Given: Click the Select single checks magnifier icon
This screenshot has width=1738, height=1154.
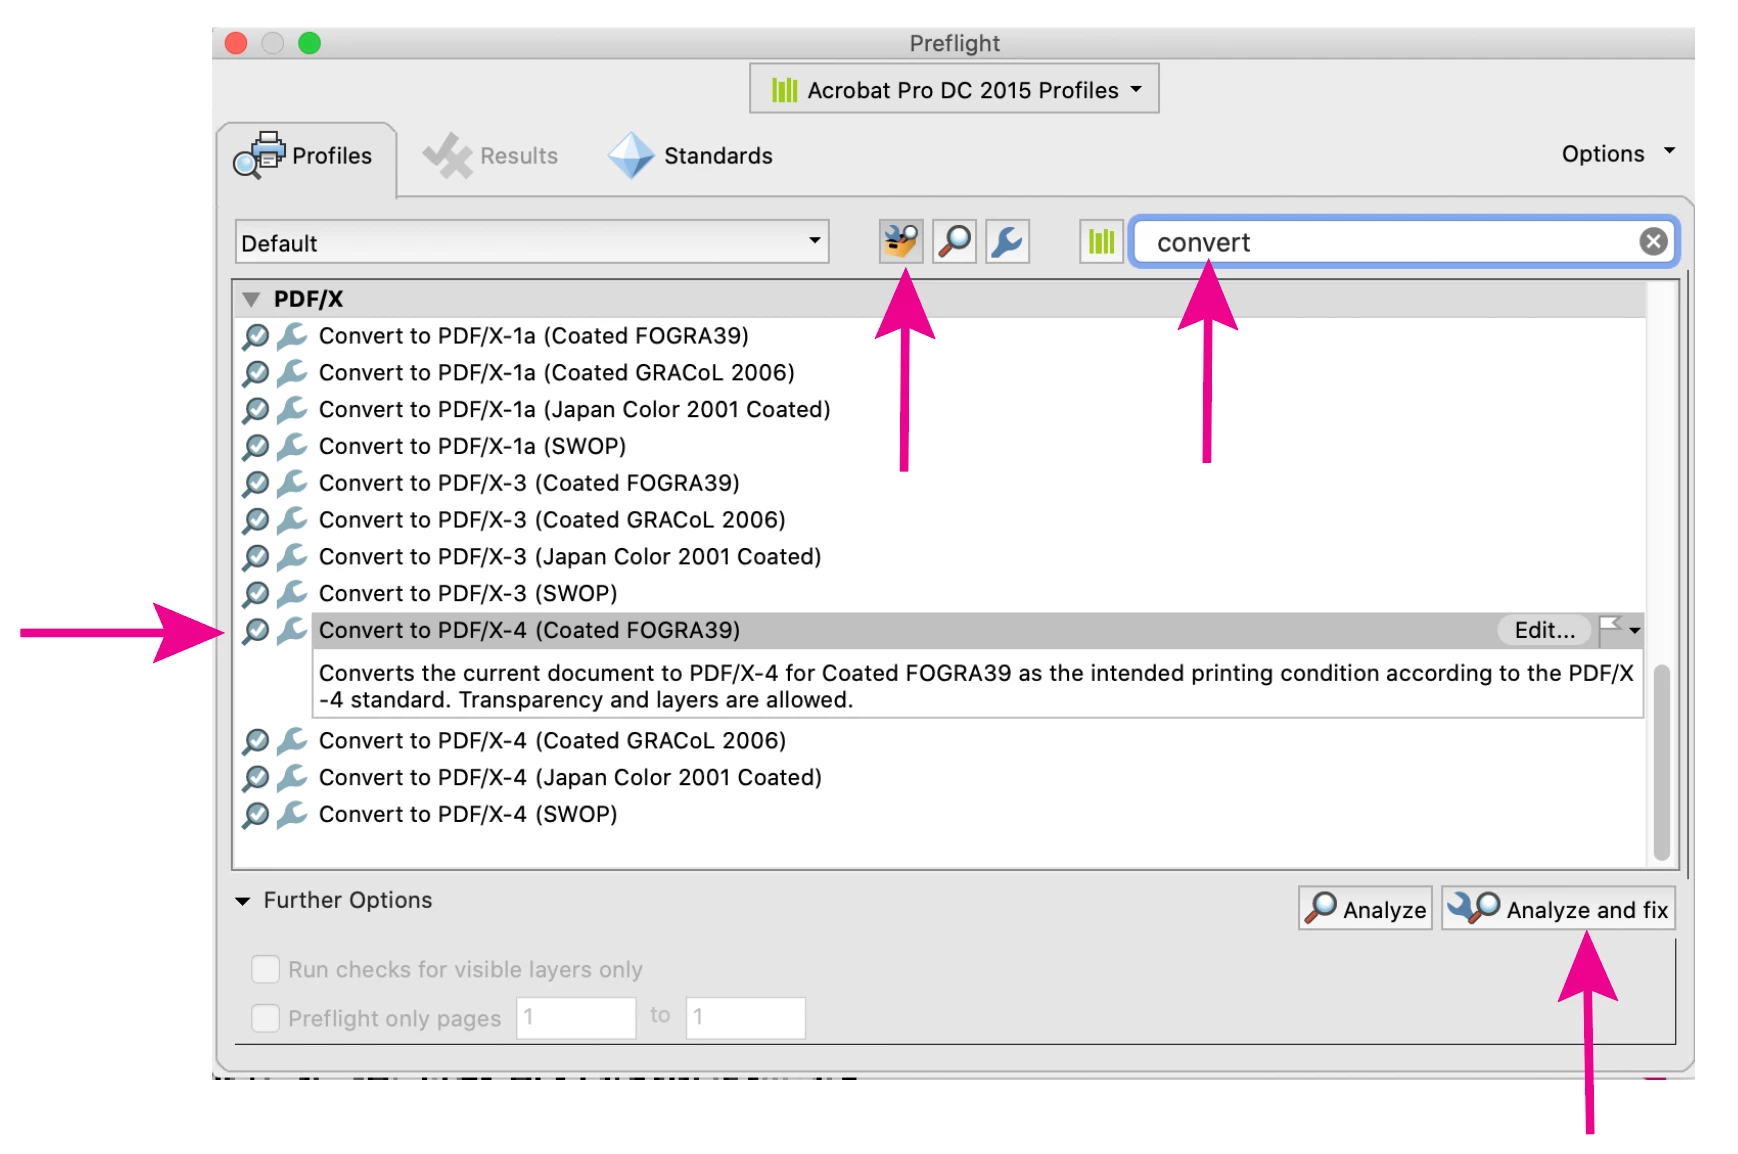Looking at the screenshot, I should tap(955, 242).
